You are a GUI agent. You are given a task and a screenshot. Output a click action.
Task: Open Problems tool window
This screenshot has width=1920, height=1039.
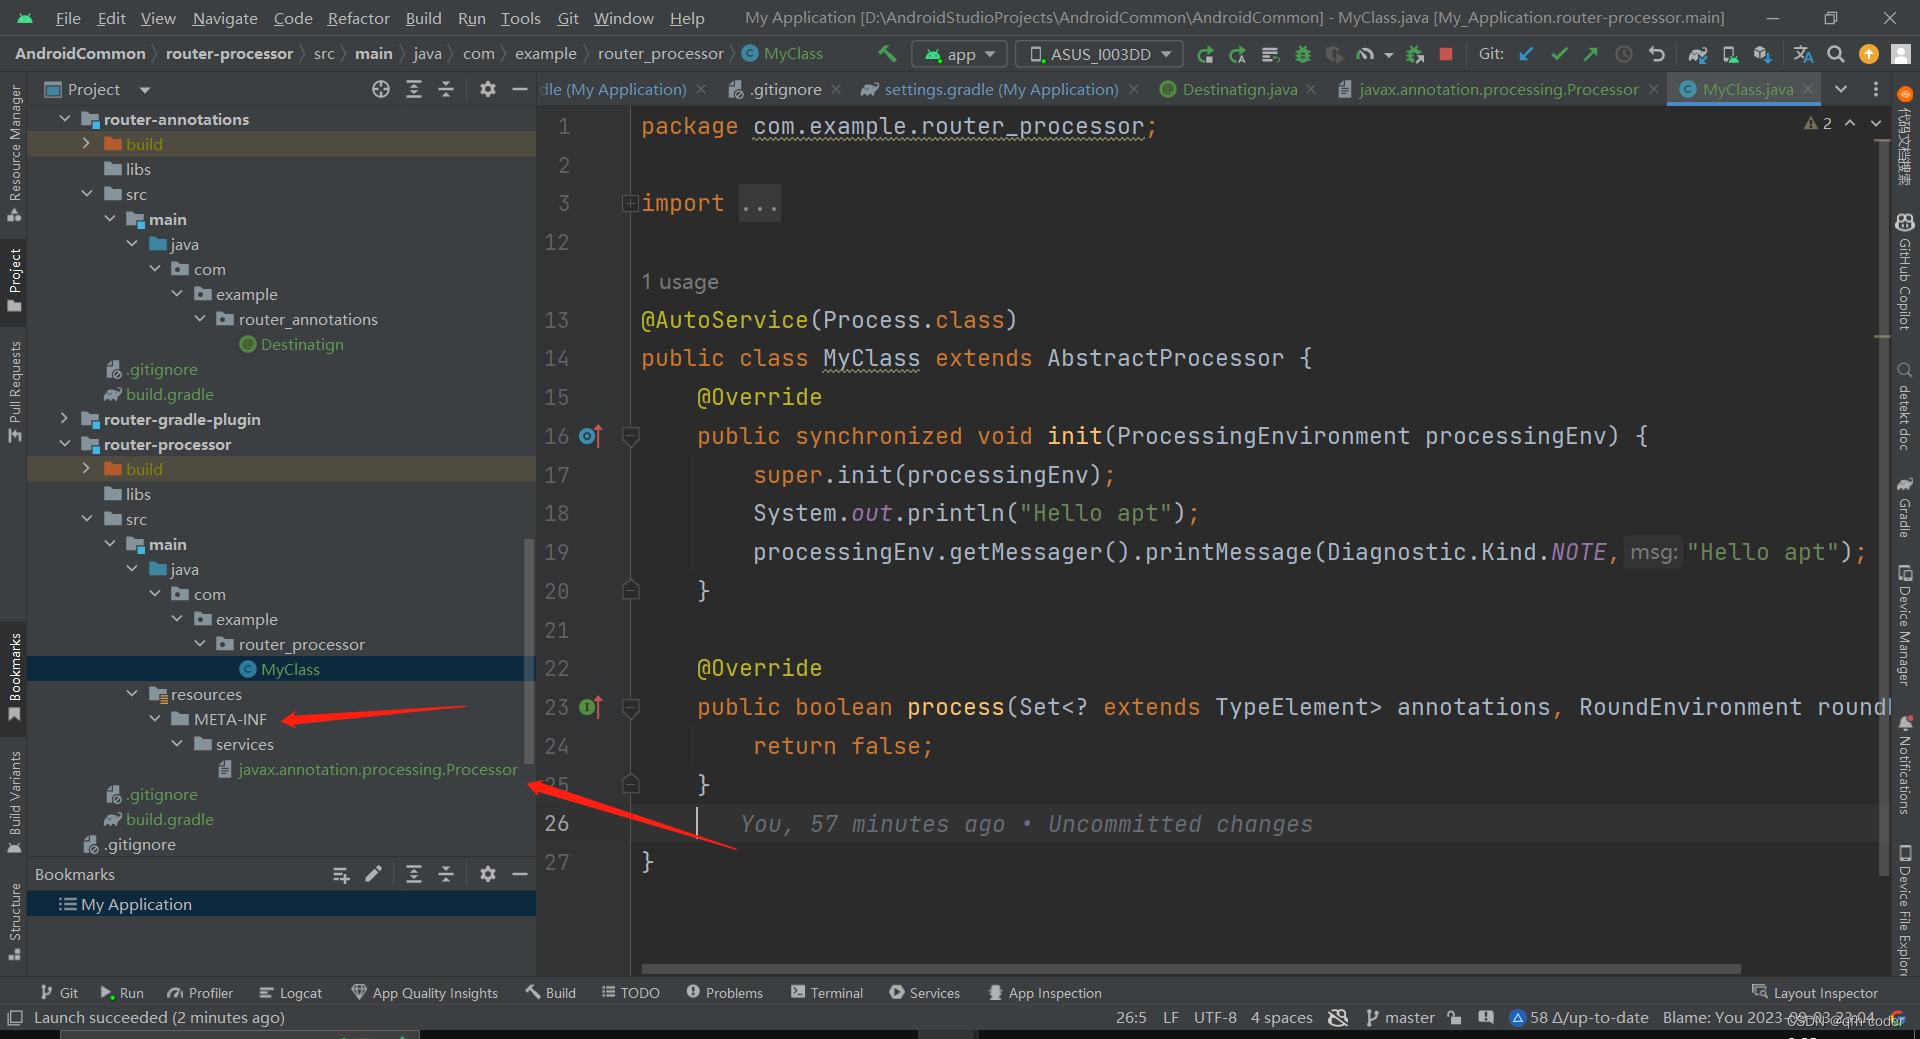click(x=724, y=993)
